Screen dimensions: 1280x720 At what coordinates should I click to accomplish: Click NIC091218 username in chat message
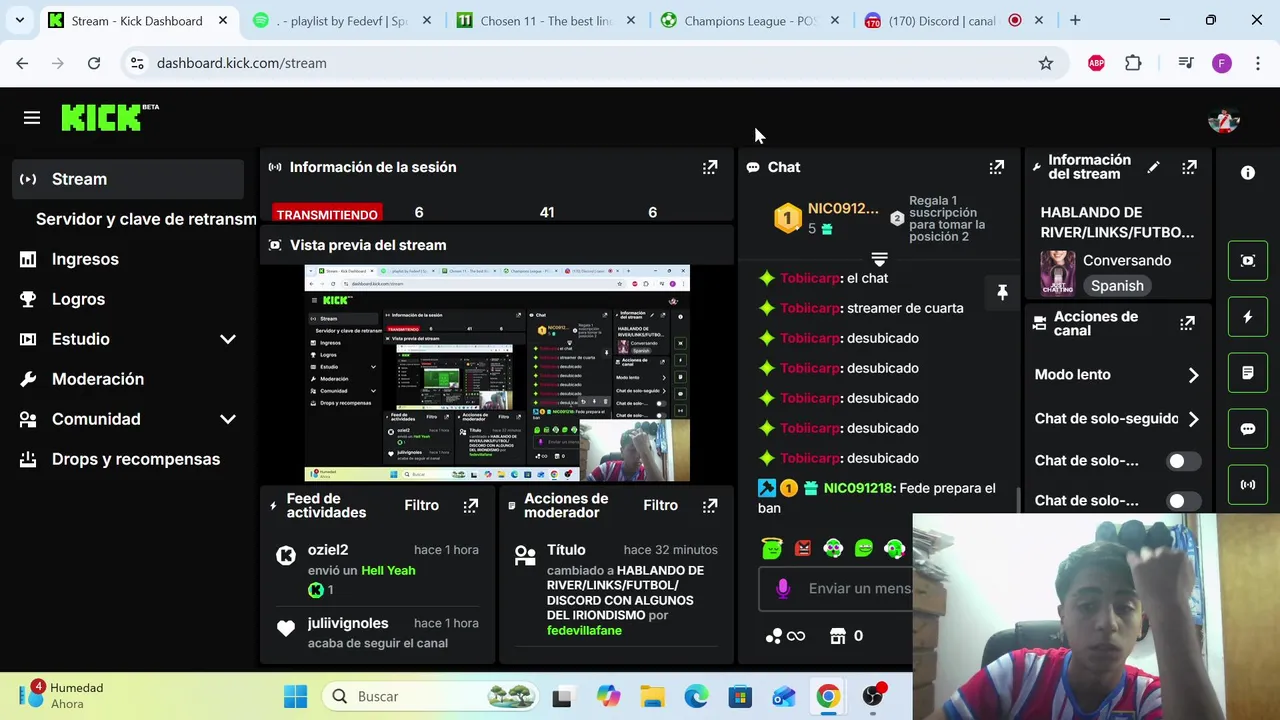(857, 488)
